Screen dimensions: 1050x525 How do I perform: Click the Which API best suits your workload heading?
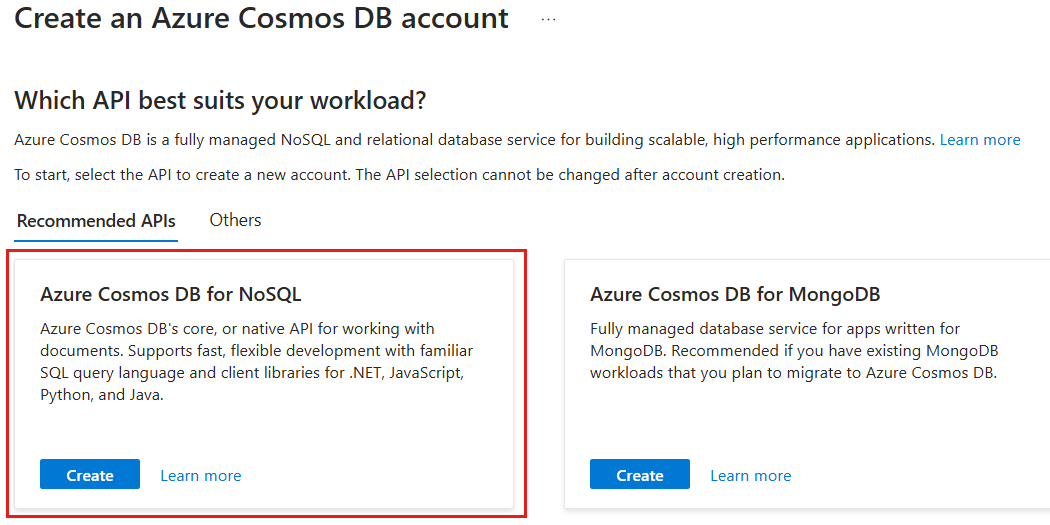[x=220, y=100]
